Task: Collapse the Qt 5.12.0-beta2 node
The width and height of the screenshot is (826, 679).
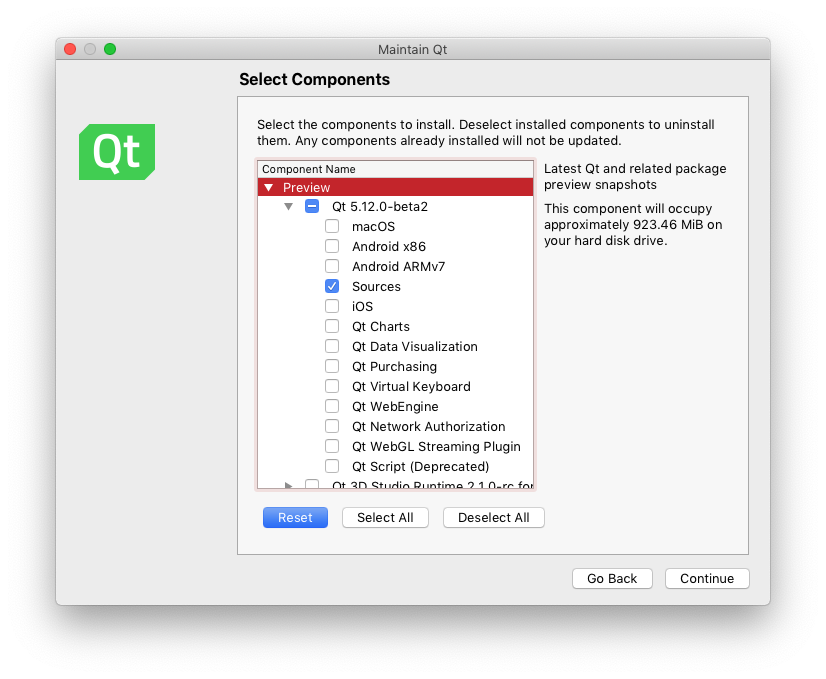Action: tap(288, 207)
